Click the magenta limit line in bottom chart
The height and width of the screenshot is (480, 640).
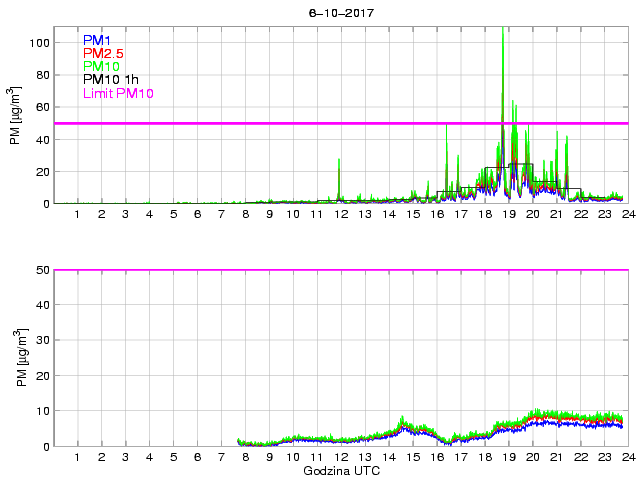pos(340,270)
